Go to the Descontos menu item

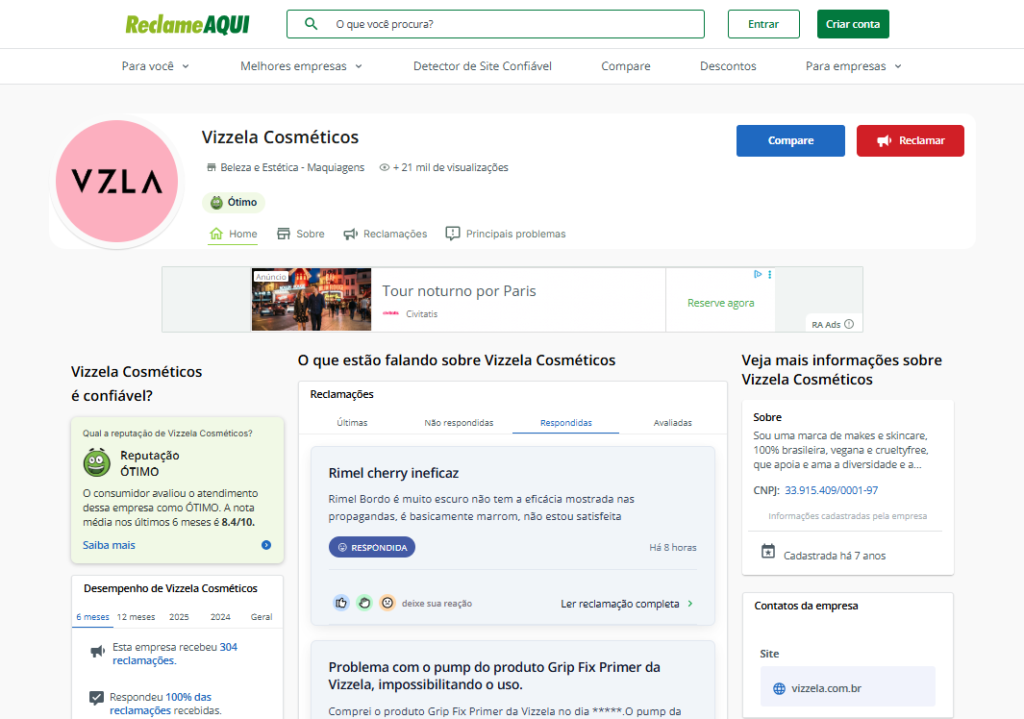(728, 66)
